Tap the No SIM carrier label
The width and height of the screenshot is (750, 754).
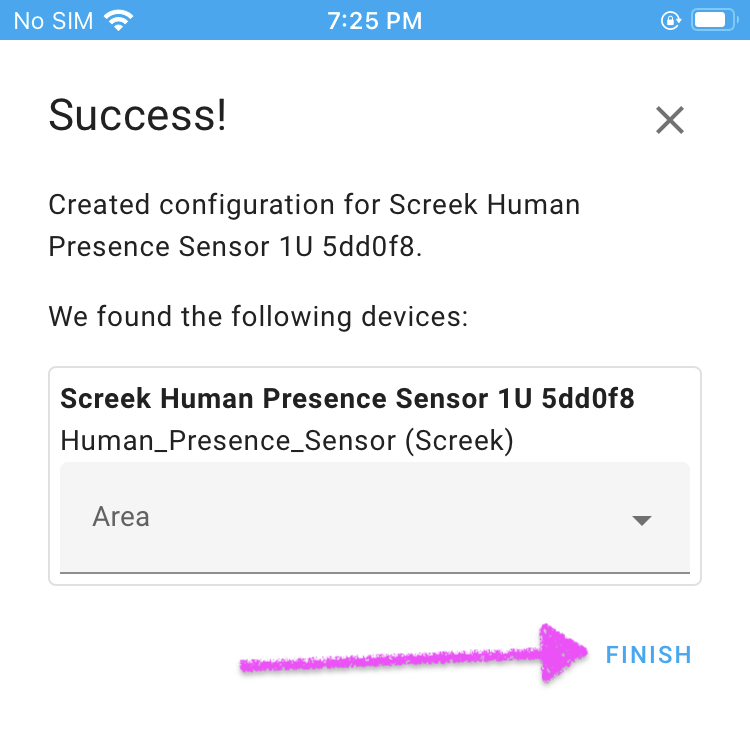pos(53,21)
